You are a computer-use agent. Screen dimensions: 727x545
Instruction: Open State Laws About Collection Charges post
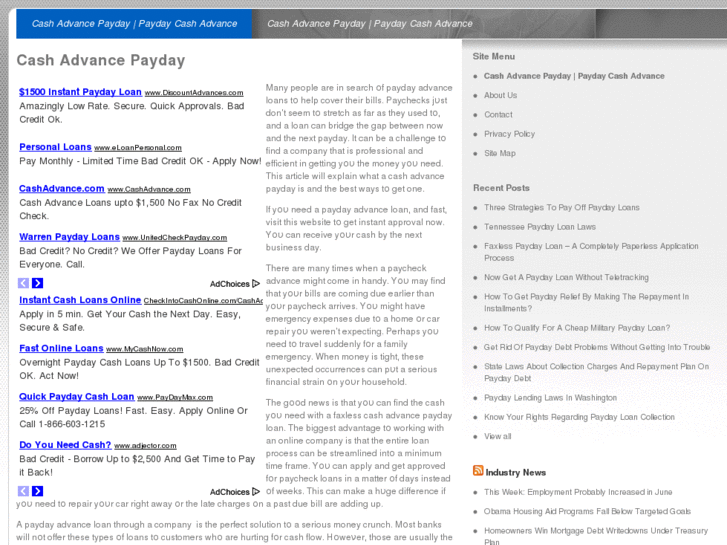596,372
